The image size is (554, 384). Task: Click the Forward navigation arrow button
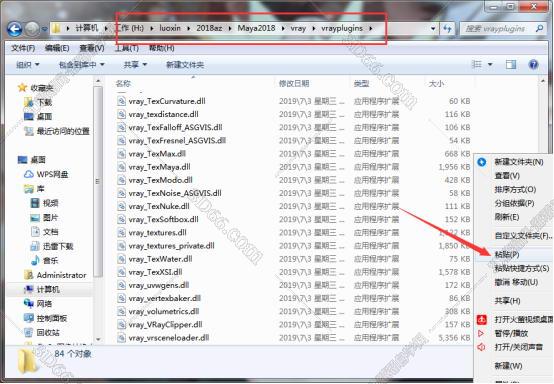click(x=32, y=29)
